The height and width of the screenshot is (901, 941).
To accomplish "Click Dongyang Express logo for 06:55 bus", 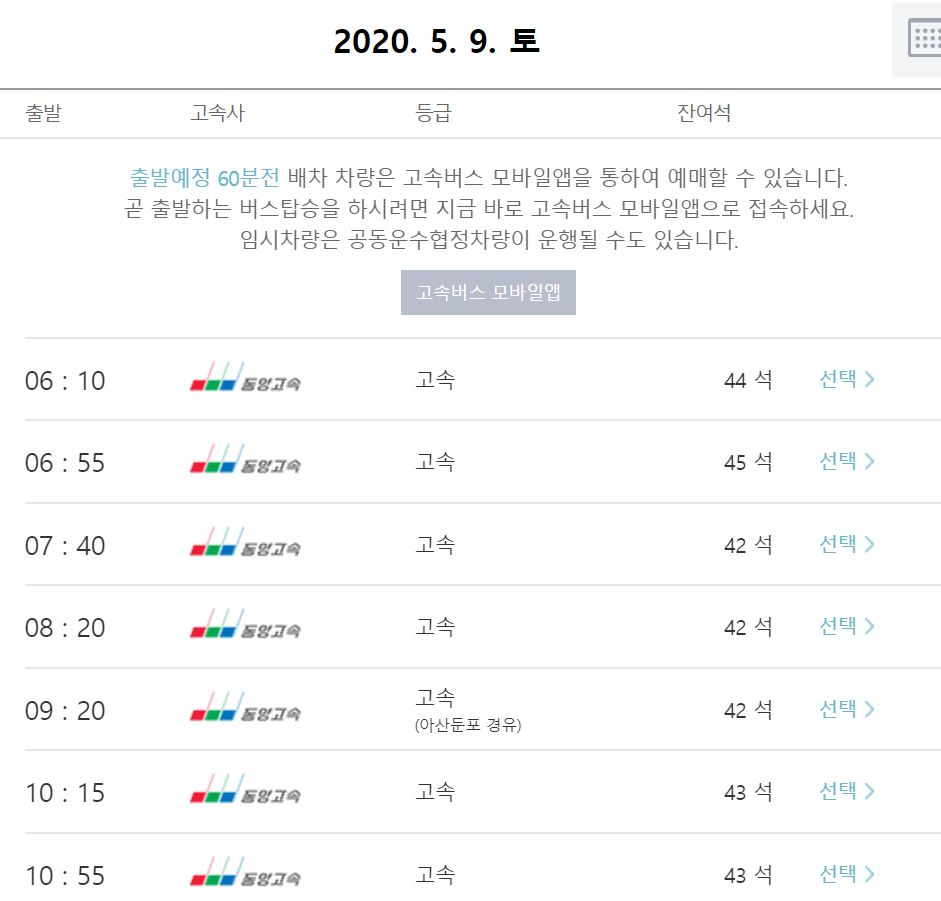I will click(245, 459).
